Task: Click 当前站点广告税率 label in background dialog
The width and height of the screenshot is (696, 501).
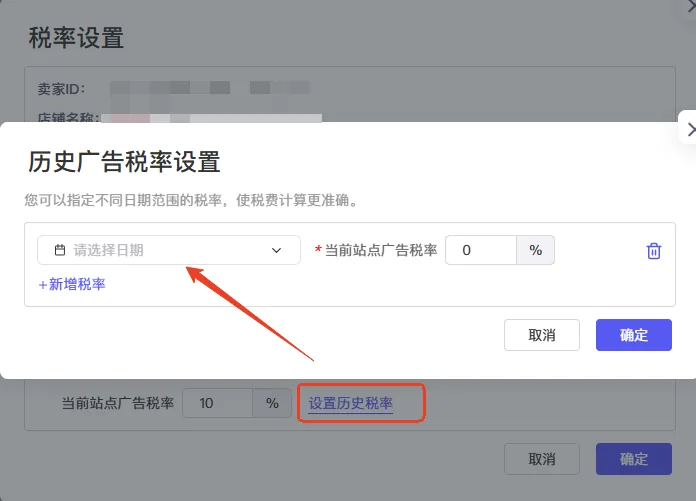Action: [x=118, y=403]
